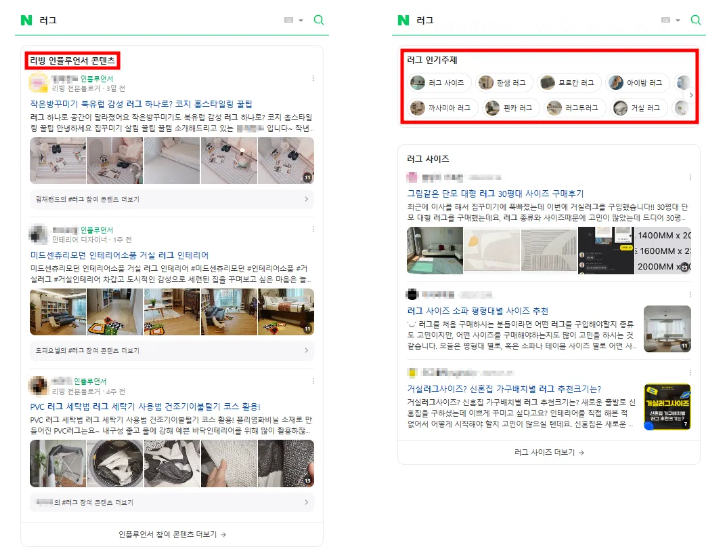Open the Naver logo in the left panel
This screenshot has width=721, height=557.
[x=27, y=20]
